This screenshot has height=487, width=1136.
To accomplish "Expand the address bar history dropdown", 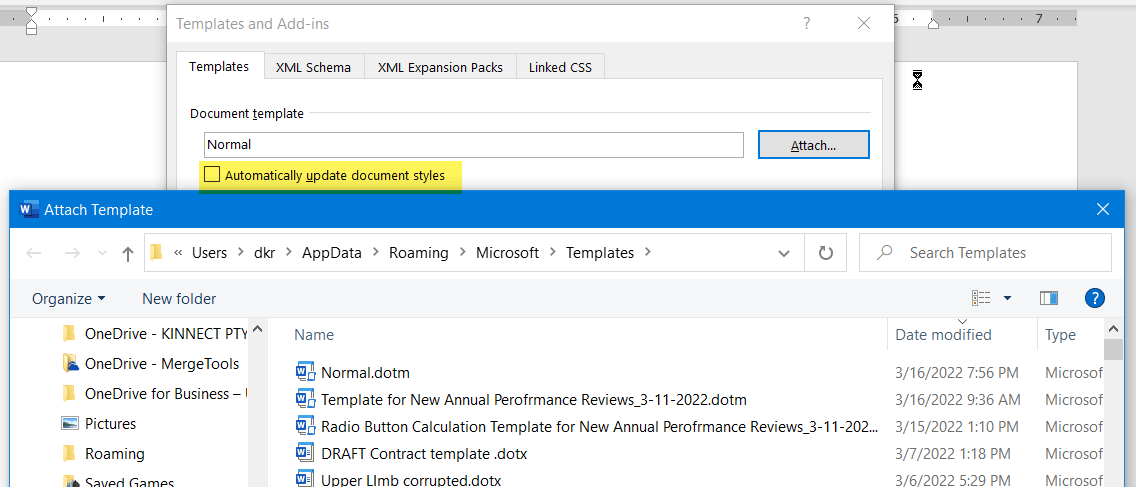I will [783, 253].
